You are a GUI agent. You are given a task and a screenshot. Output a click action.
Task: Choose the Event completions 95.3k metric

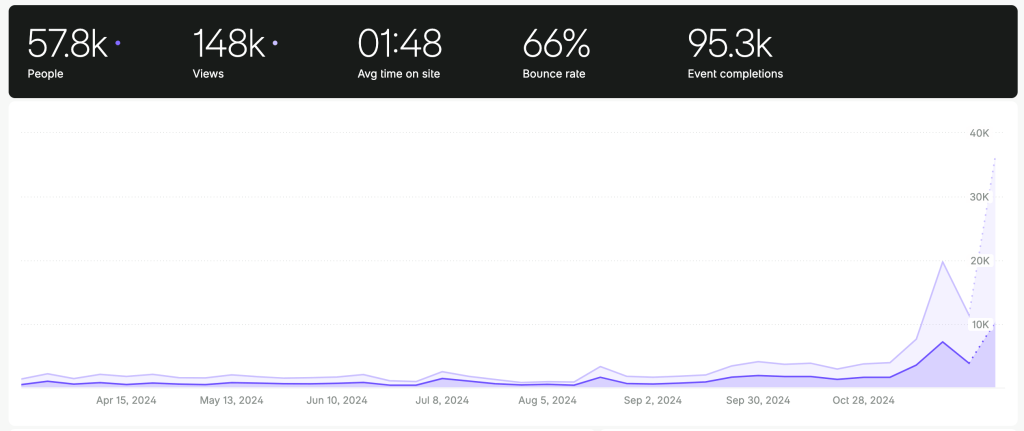735,52
